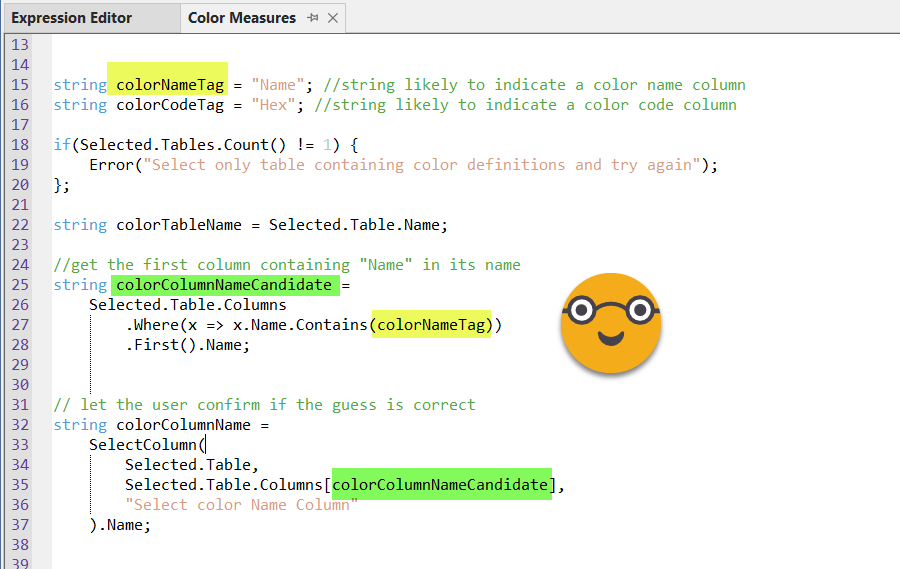Switch to the Expression Editor tab

[71, 18]
